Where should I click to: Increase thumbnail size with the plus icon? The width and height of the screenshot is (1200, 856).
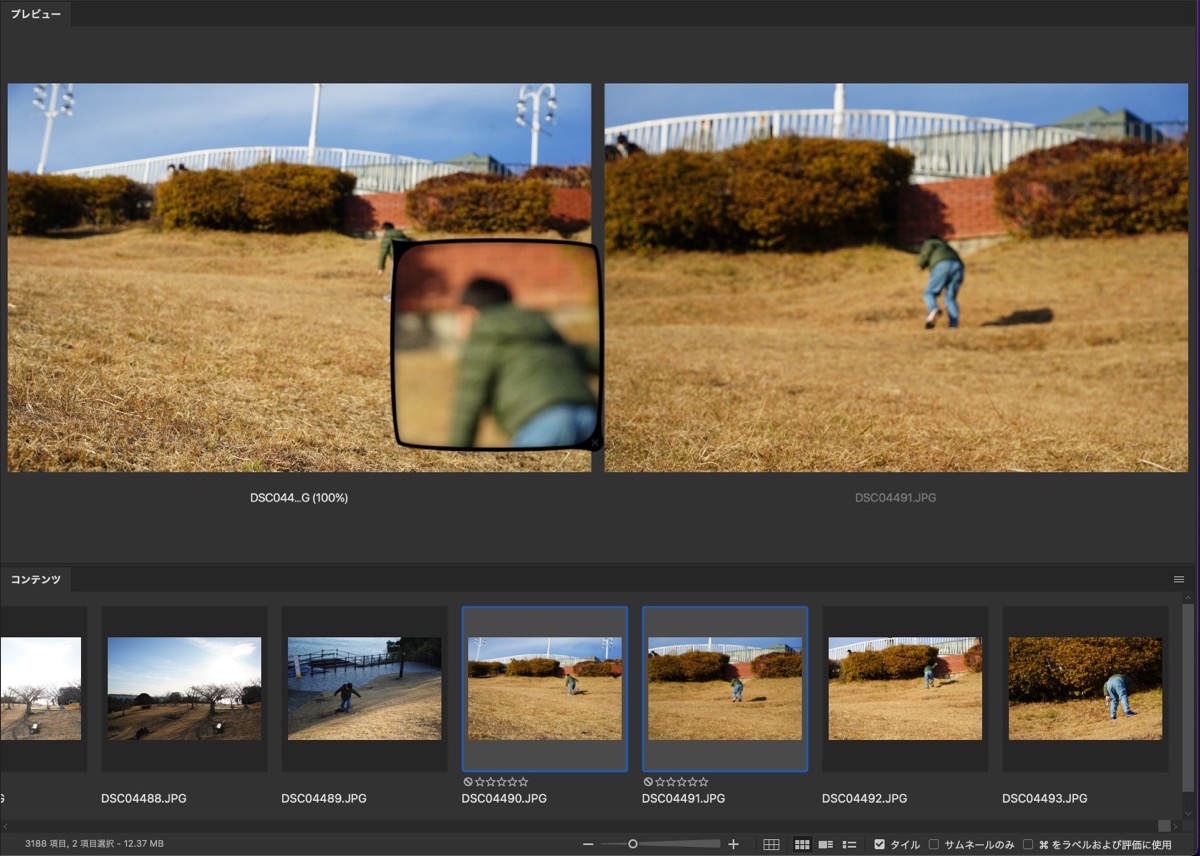733,845
